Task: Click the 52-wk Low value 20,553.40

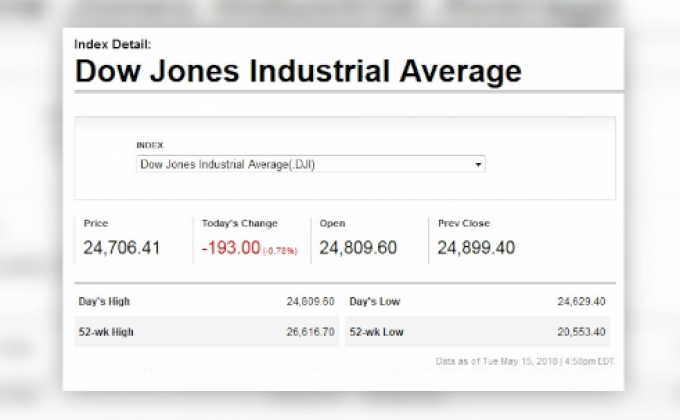Action: click(581, 331)
